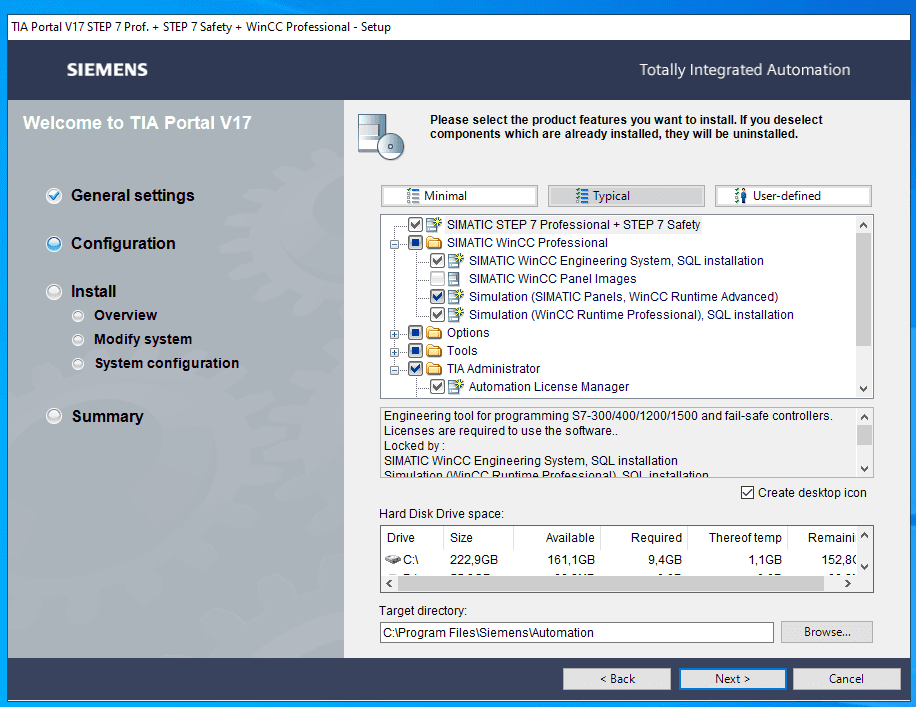Expand the Options tree node
This screenshot has height=707, width=916.
tap(394, 334)
